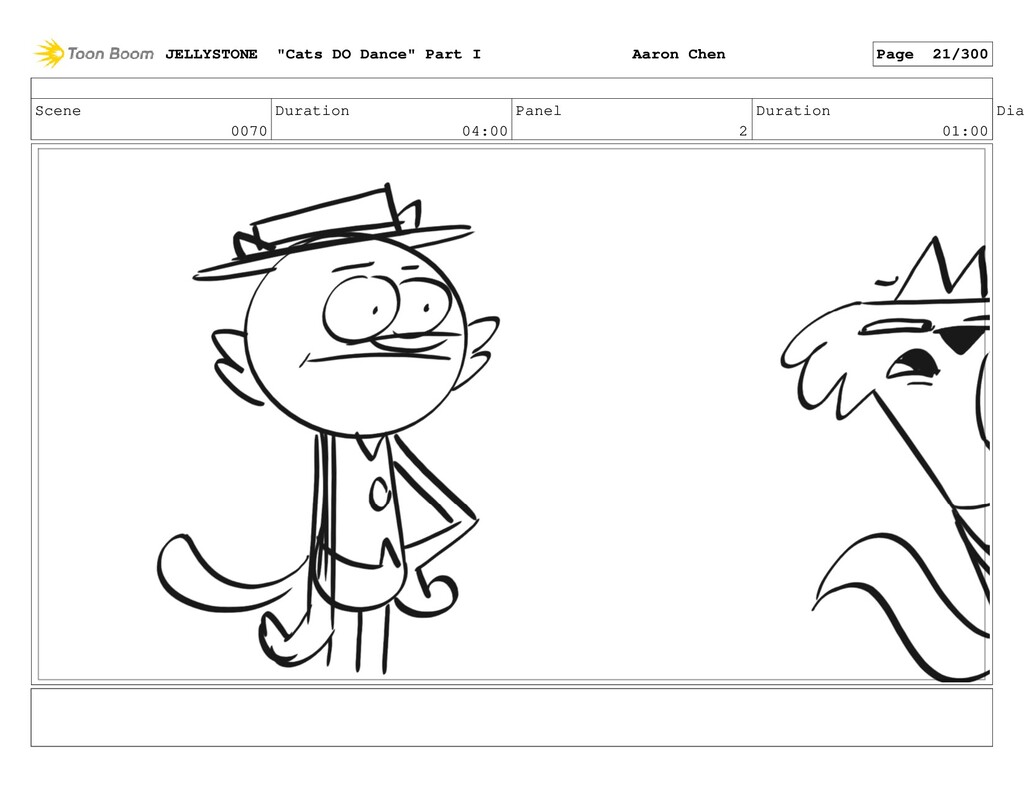
Task: Click the Duration label next to Scene
Action: (x=312, y=110)
